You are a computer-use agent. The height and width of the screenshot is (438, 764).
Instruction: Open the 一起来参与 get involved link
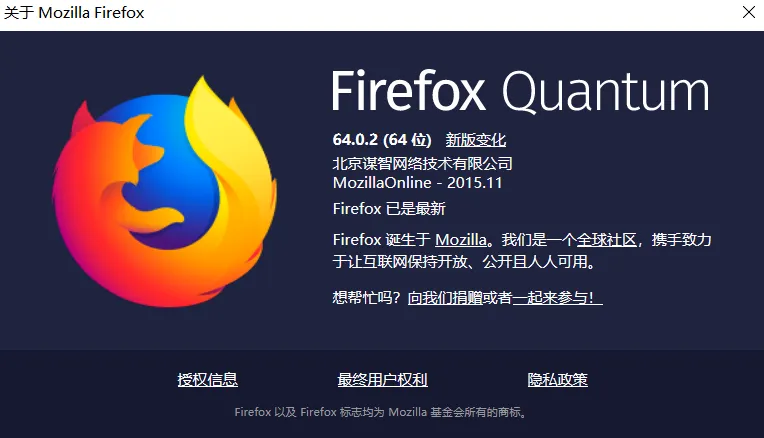click(557, 297)
